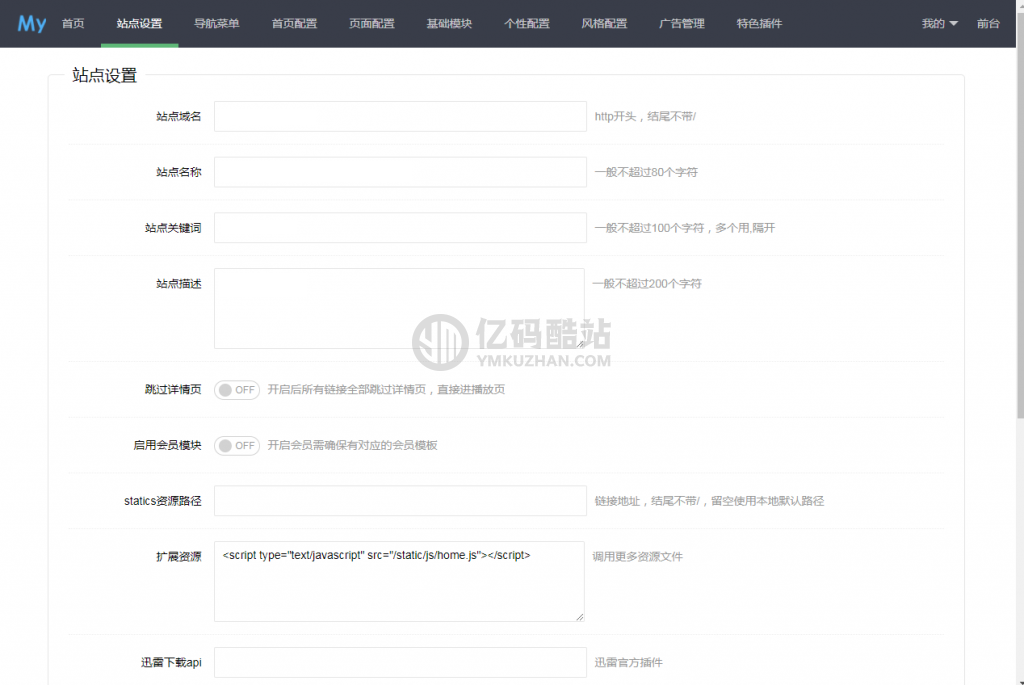Focus the 迅雷下载api input field
The width and height of the screenshot is (1024, 685).
click(400, 662)
